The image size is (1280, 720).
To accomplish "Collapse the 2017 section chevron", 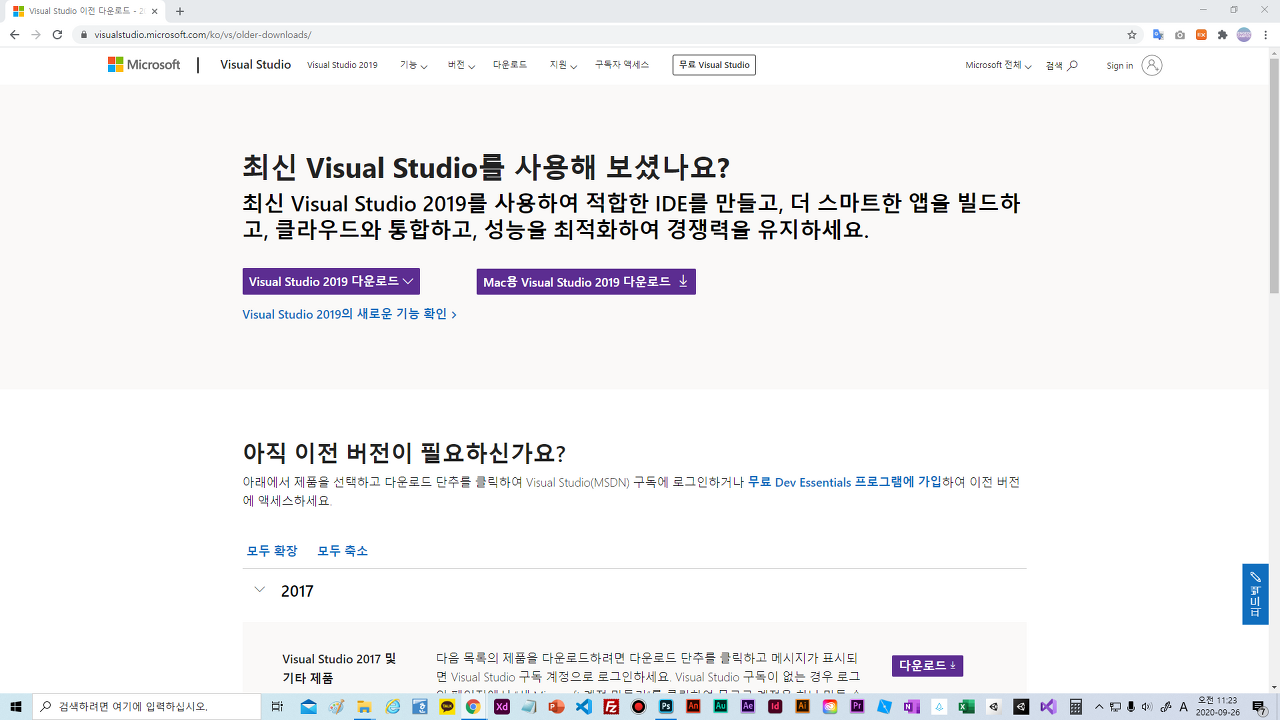I will (259, 590).
